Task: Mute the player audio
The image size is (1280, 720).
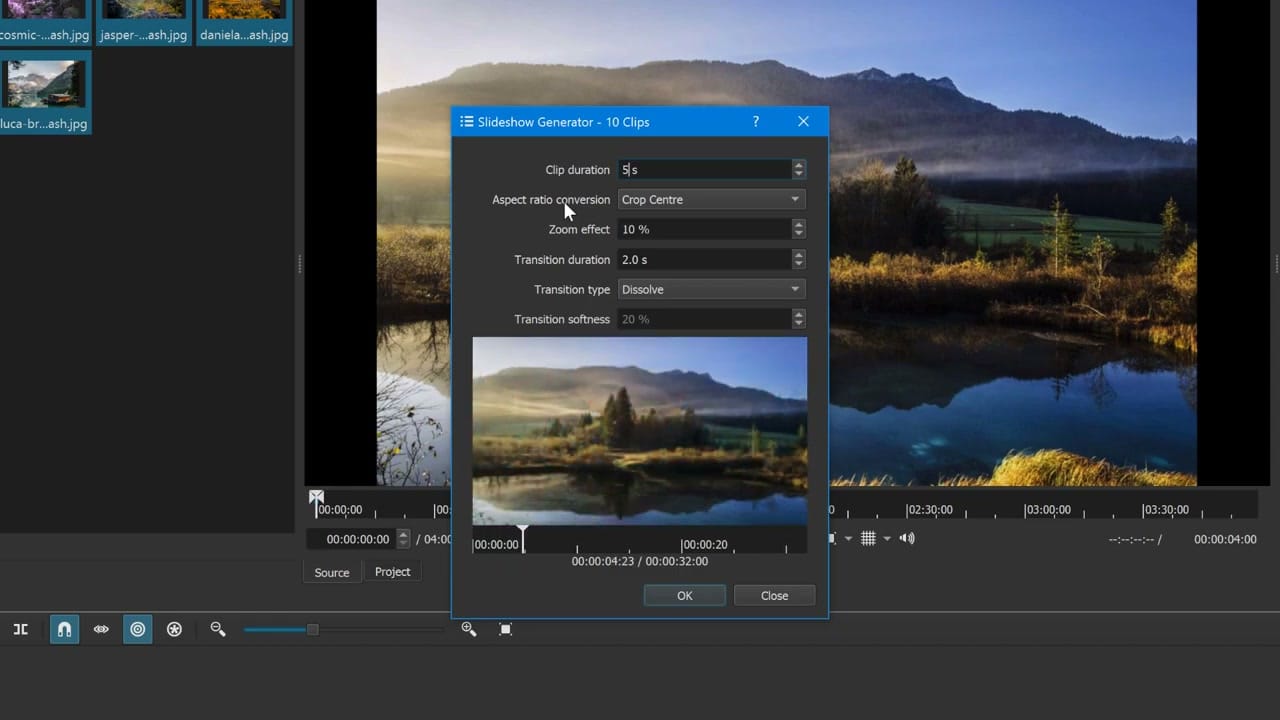Action: point(905,538)
